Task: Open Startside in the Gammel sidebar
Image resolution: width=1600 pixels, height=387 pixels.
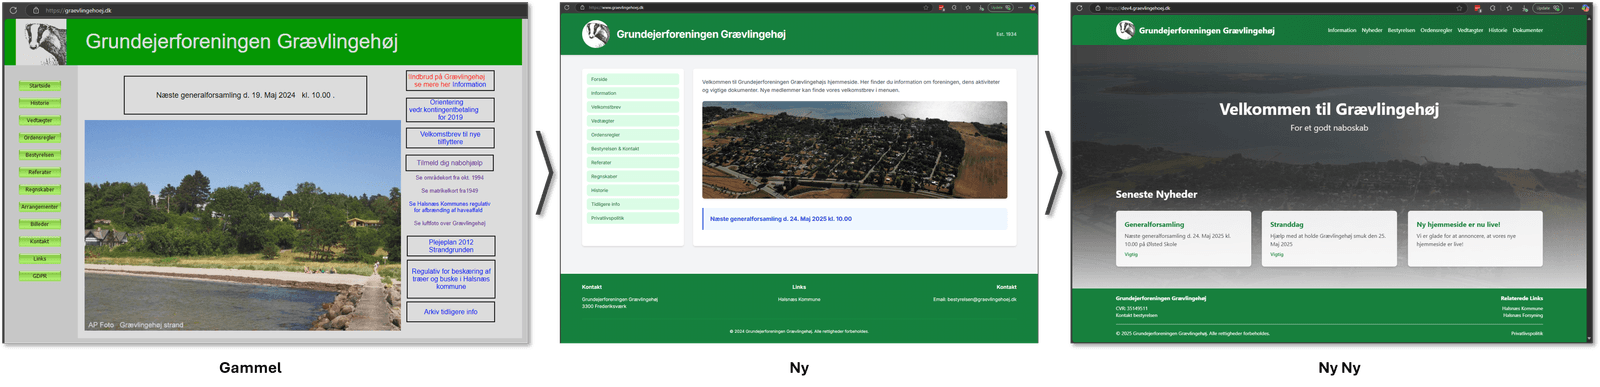Action: (x=40, y=86)
